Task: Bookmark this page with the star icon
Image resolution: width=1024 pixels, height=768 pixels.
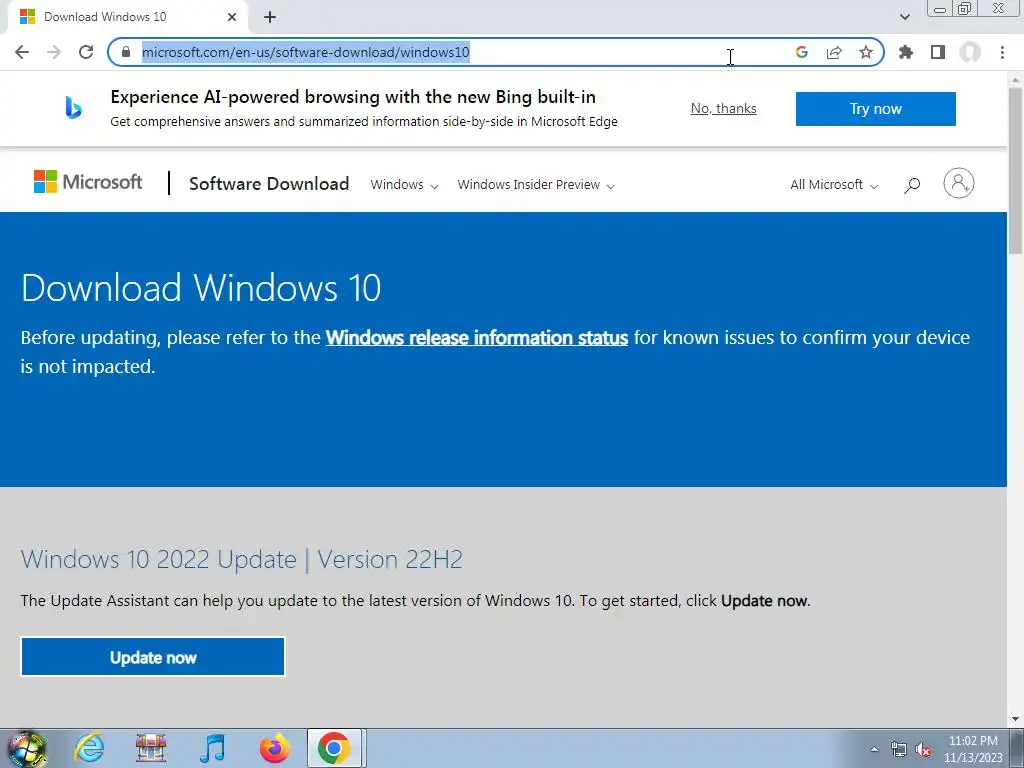Action: pos(866,52)
